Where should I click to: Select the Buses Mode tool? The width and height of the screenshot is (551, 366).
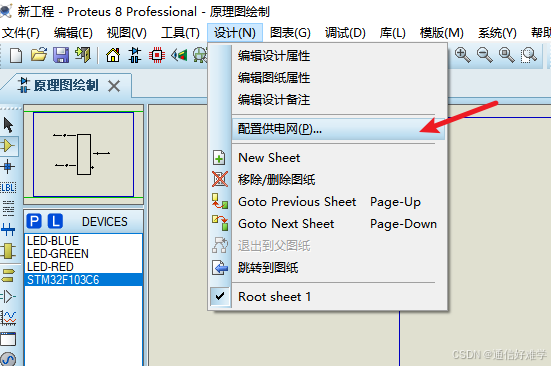click(8, 230)
